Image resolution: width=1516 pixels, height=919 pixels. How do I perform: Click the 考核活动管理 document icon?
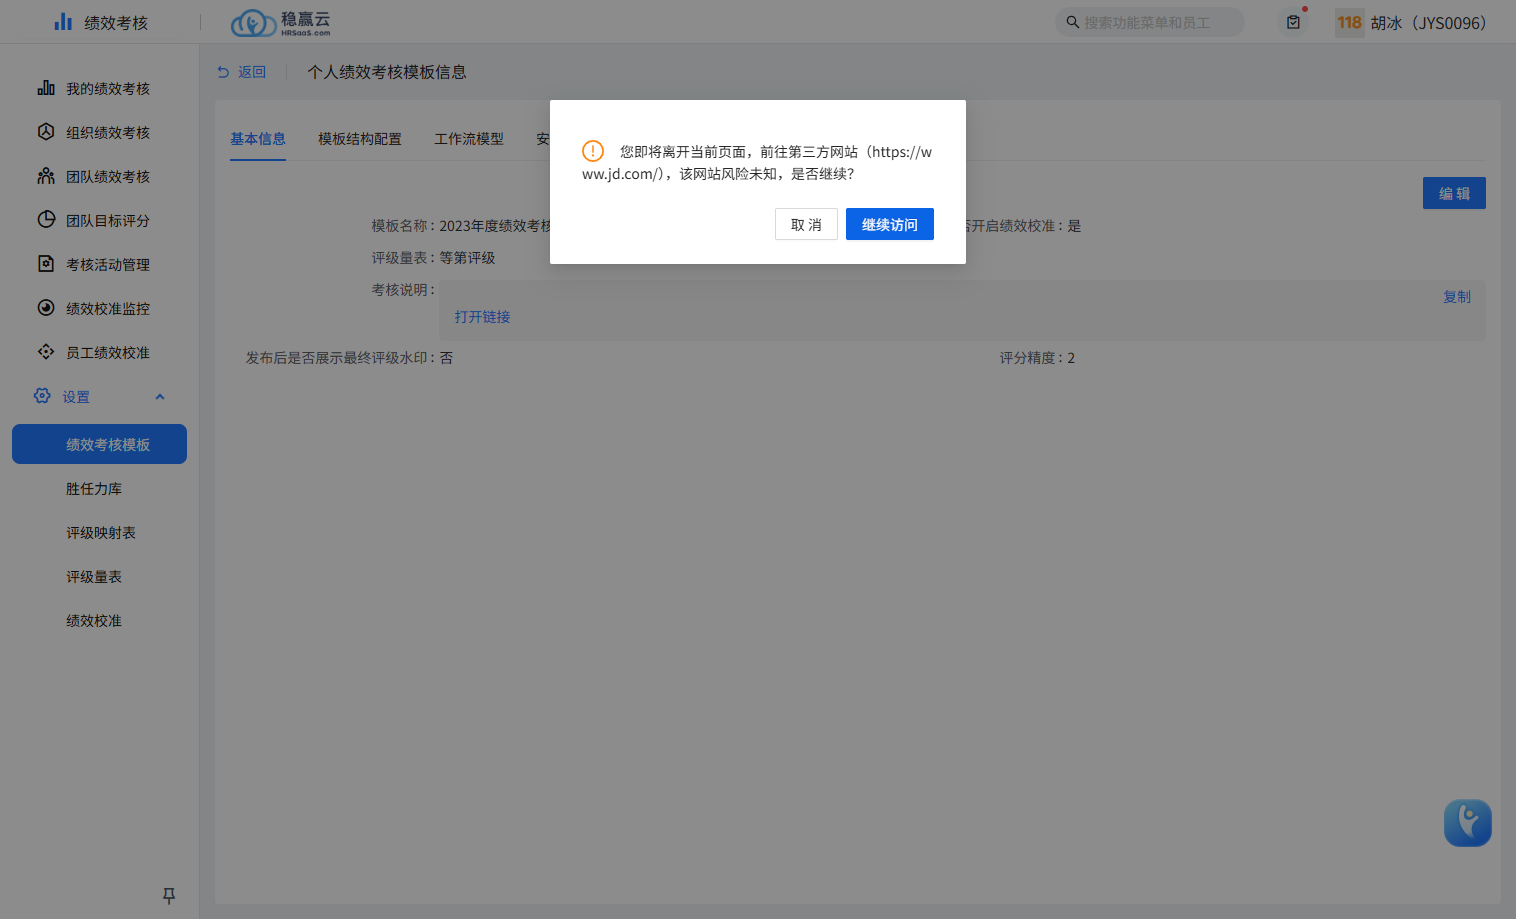46,264
